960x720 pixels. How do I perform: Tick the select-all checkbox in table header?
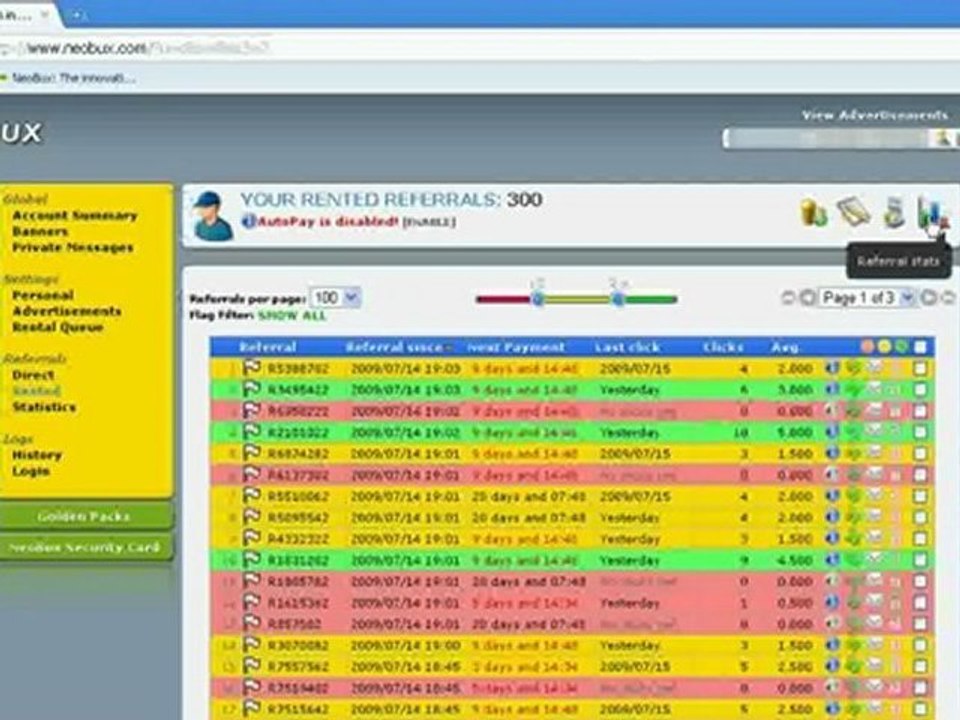pos(920,347)
